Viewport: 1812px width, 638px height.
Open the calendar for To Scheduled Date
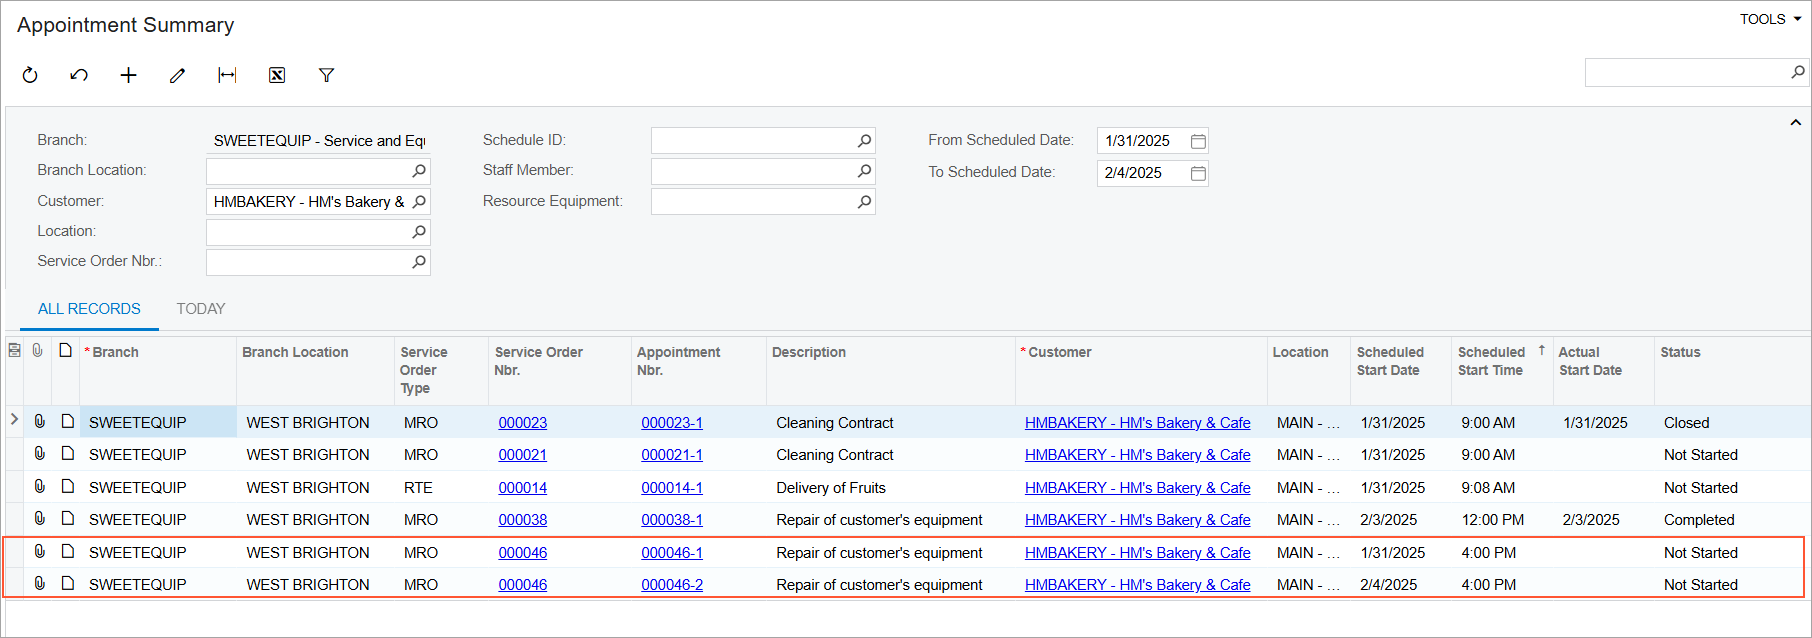point(1198,173)
